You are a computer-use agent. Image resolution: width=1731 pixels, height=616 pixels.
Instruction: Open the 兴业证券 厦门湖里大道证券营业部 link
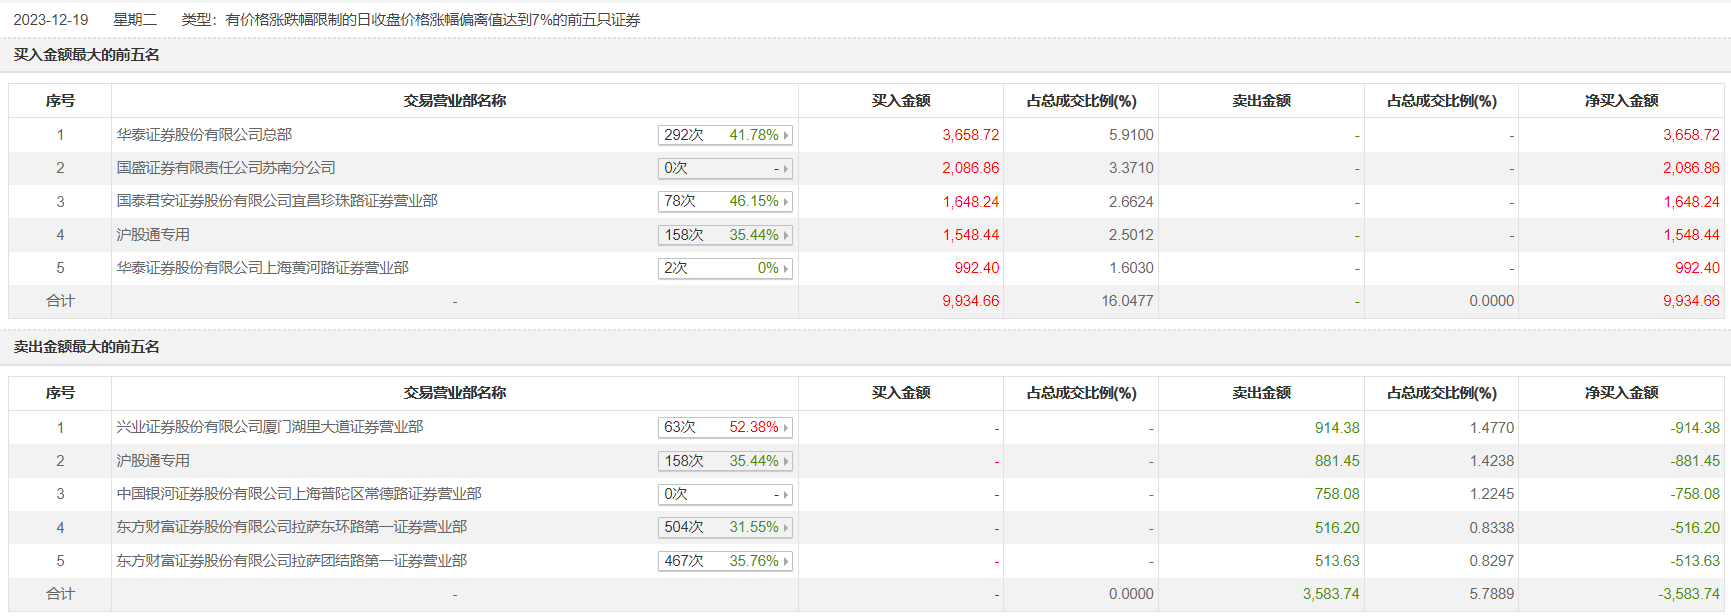(x=270, y=427)
